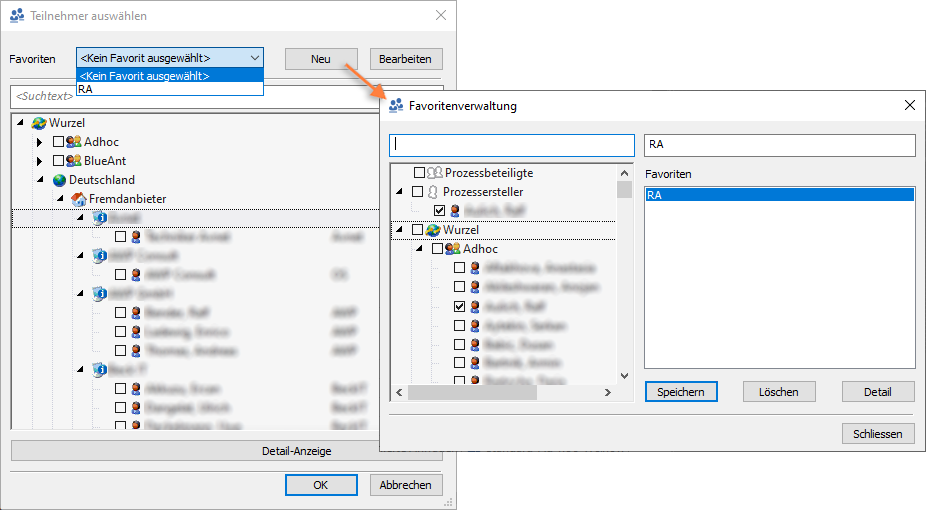The image size is (926, 510).
Task: Click the vertical scrollbar thumb in Favoritenverwaltung tree
Action: tap(625, 189)
